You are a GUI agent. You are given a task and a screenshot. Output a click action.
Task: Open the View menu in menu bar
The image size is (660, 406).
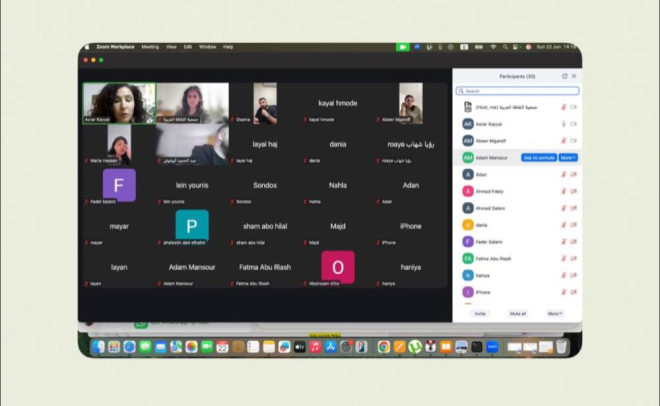(171, 46)
